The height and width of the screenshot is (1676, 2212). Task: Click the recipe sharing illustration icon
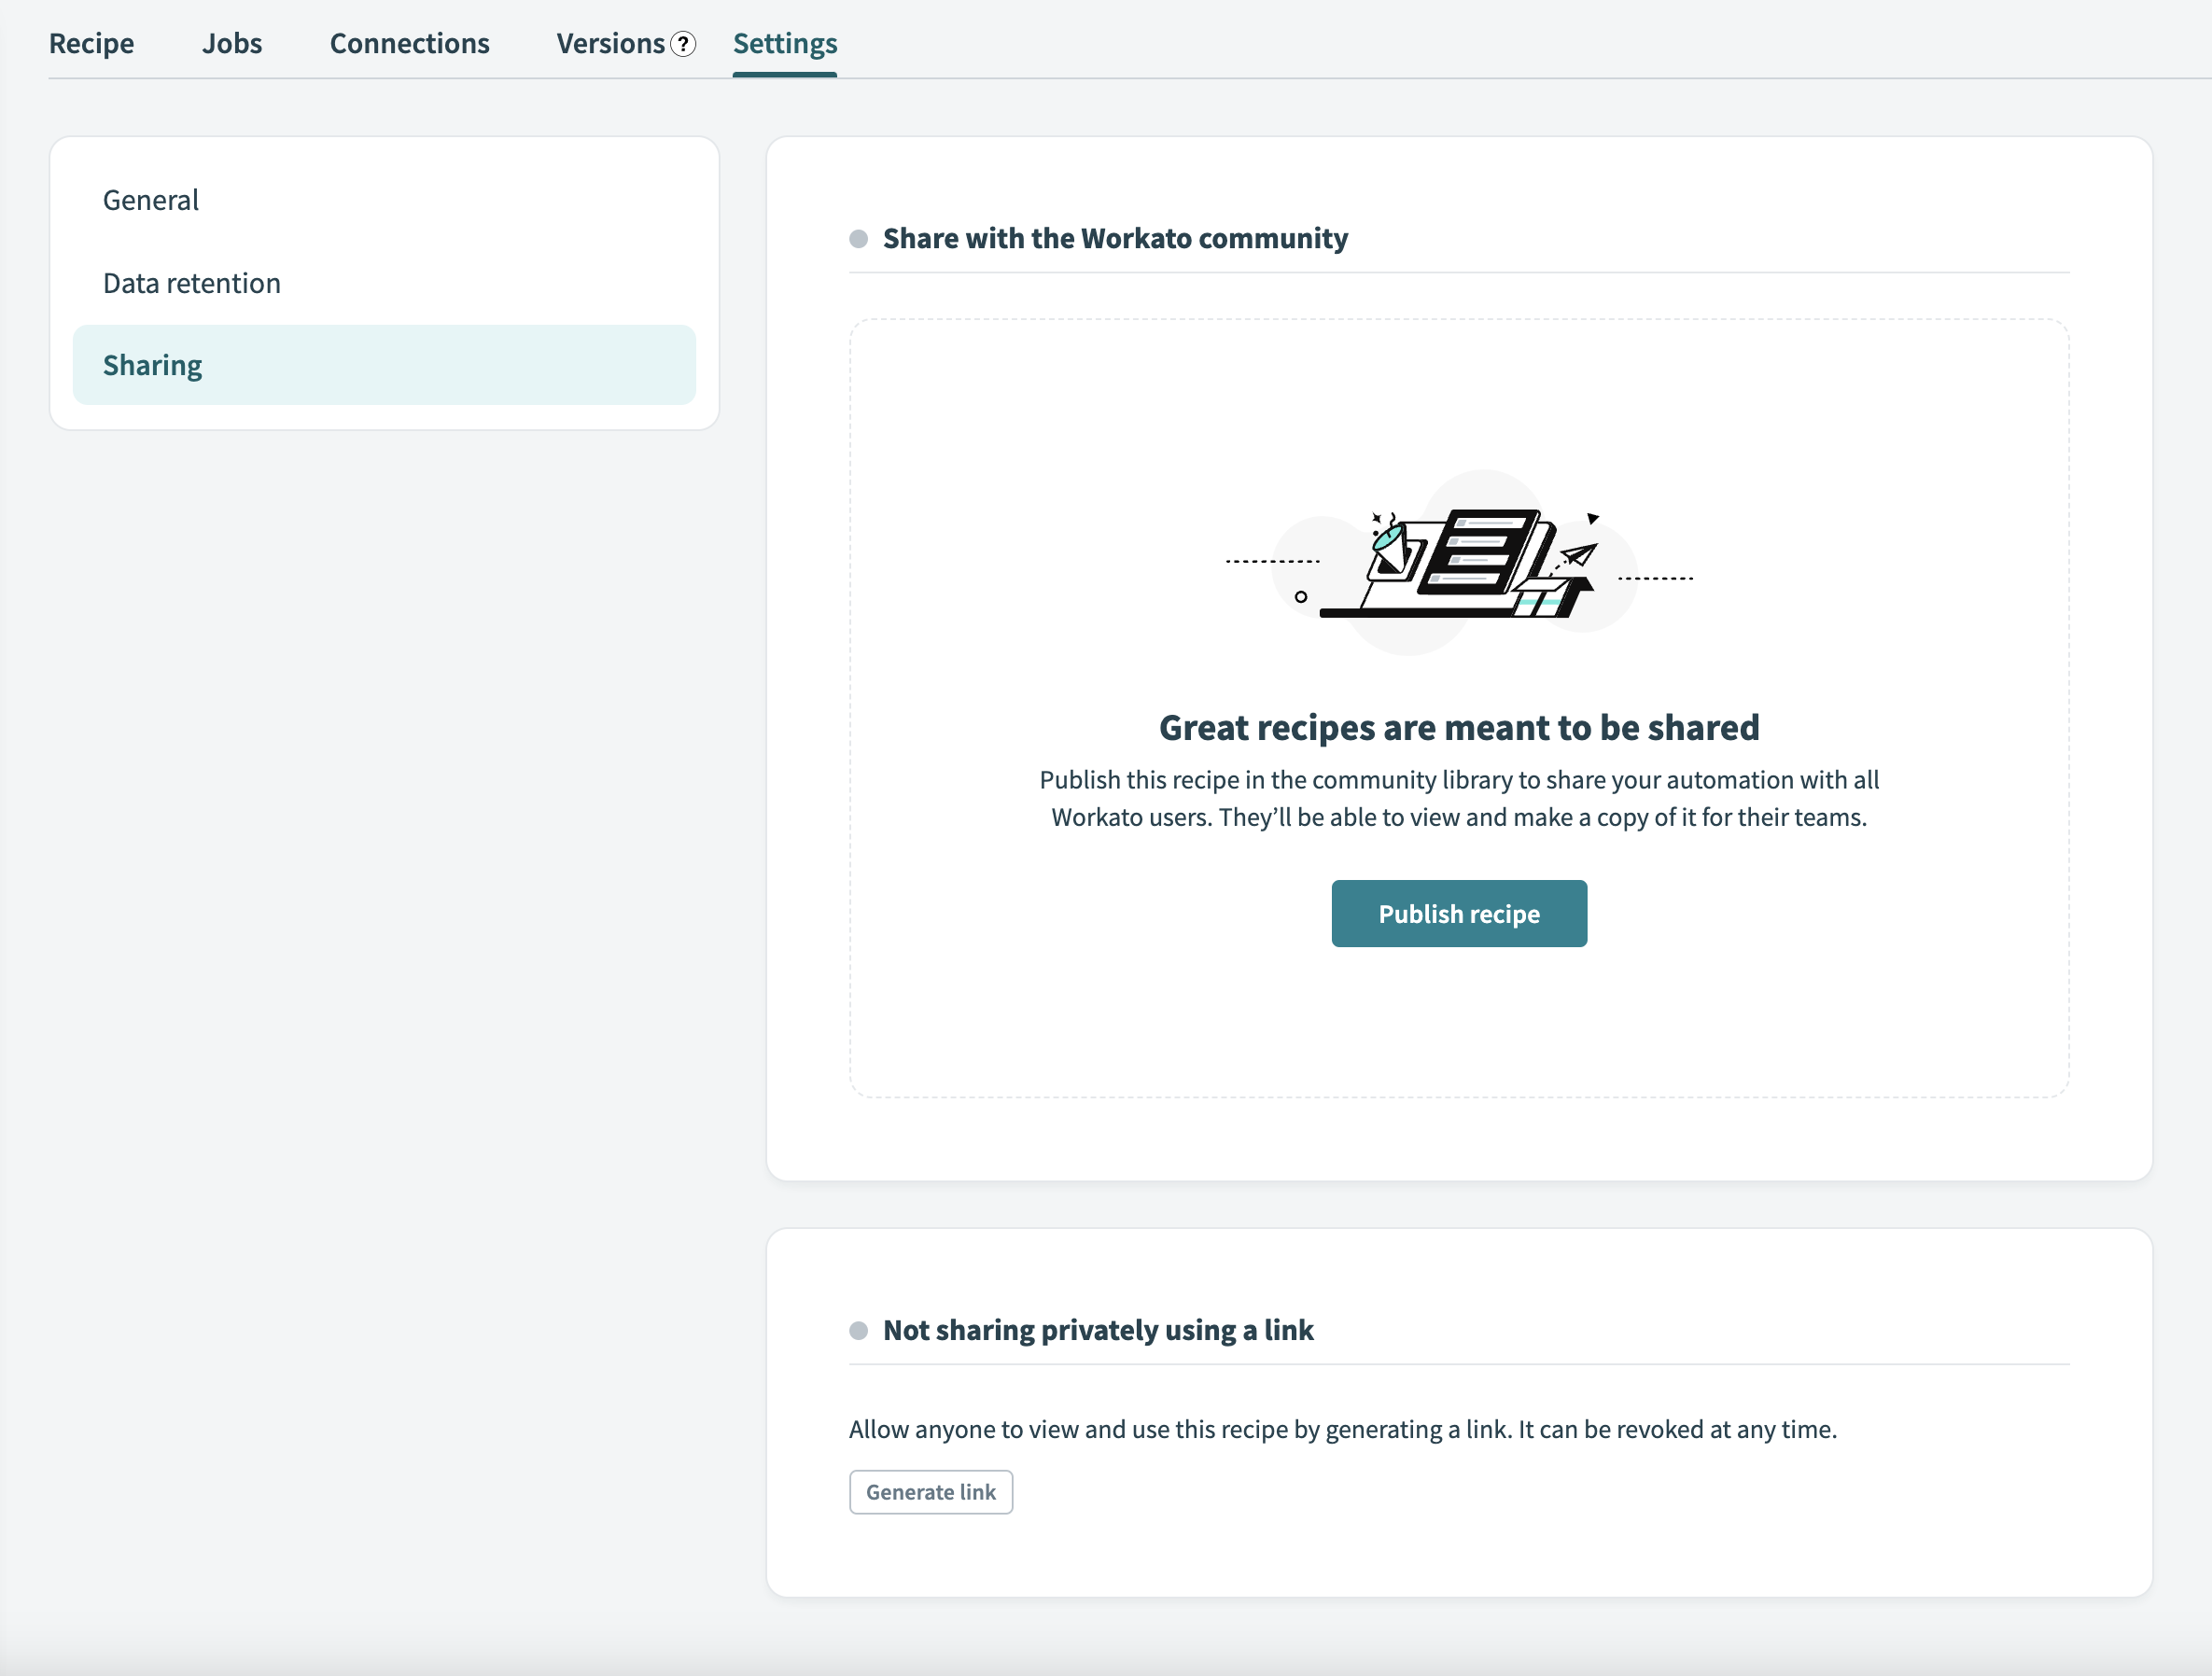1458,560
